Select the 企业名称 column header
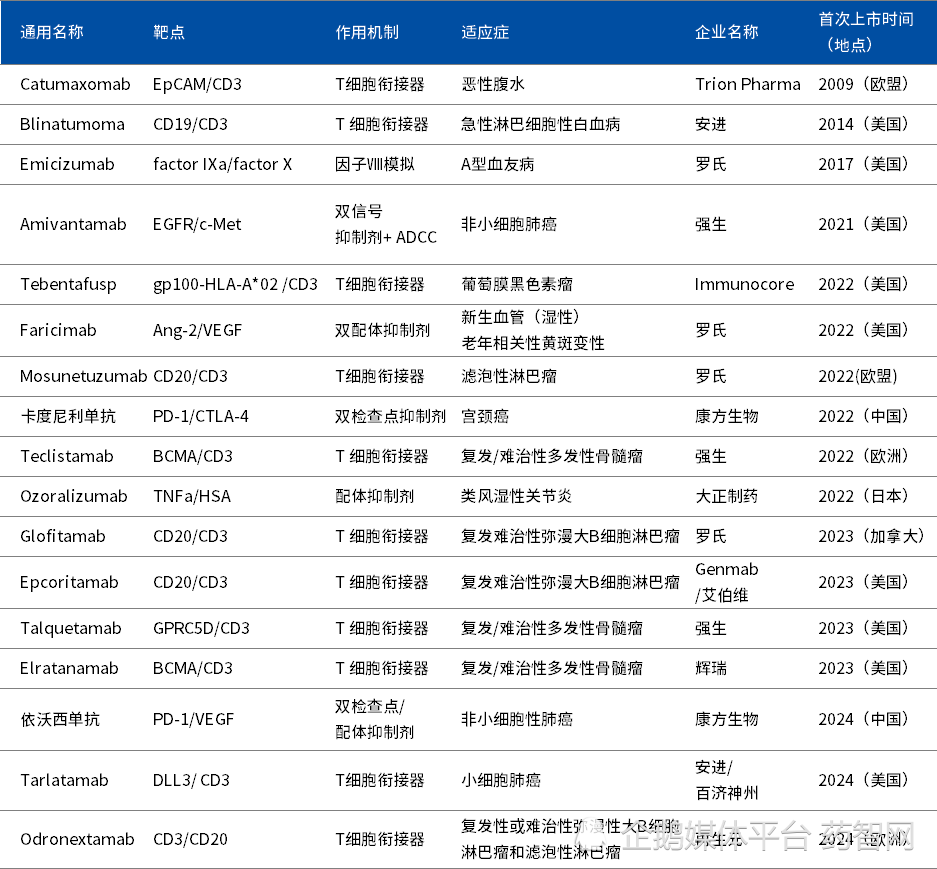Image resolution: width=937 pixels, height=869 pixels. [726, 32]
